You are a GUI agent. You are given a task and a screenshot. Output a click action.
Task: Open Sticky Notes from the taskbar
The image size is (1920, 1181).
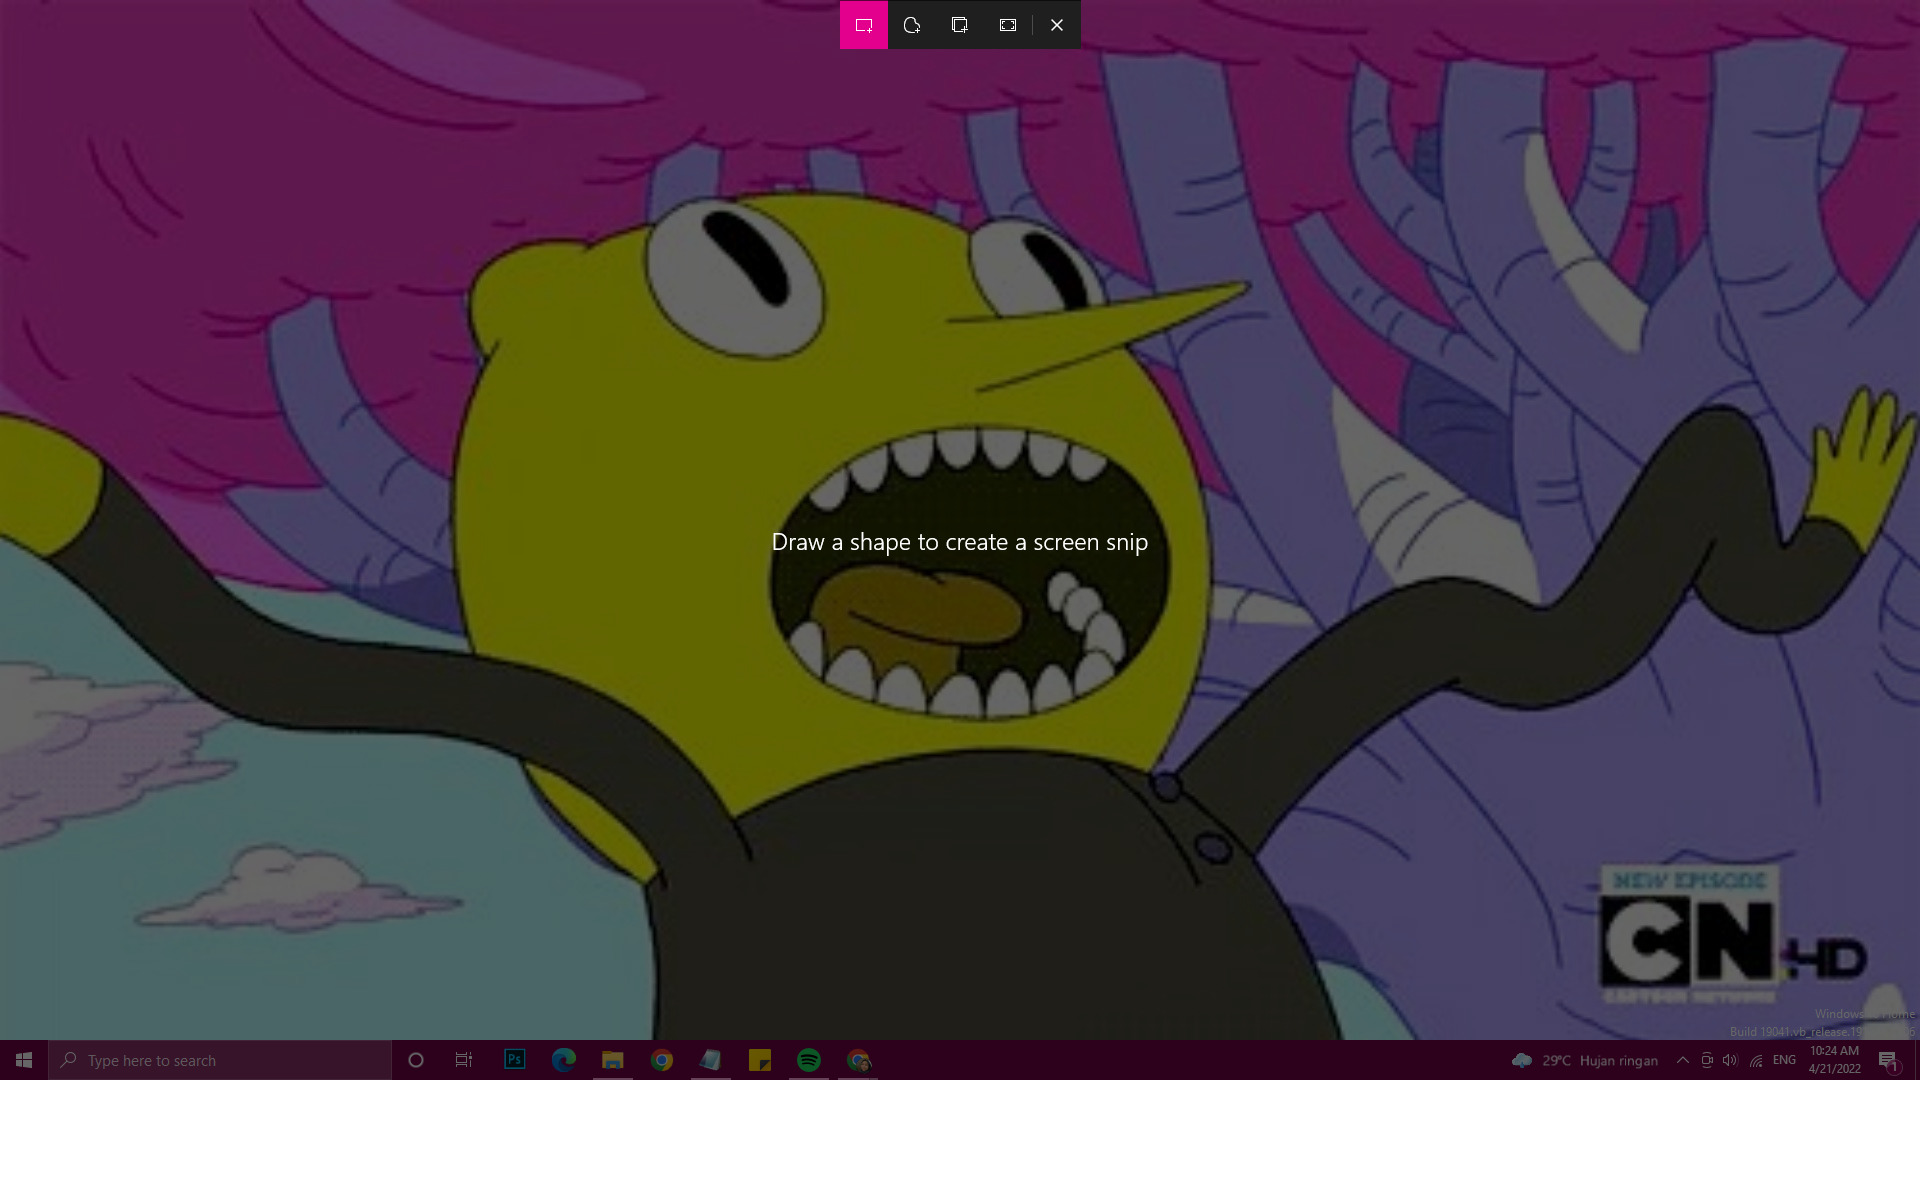(760, 1060)
